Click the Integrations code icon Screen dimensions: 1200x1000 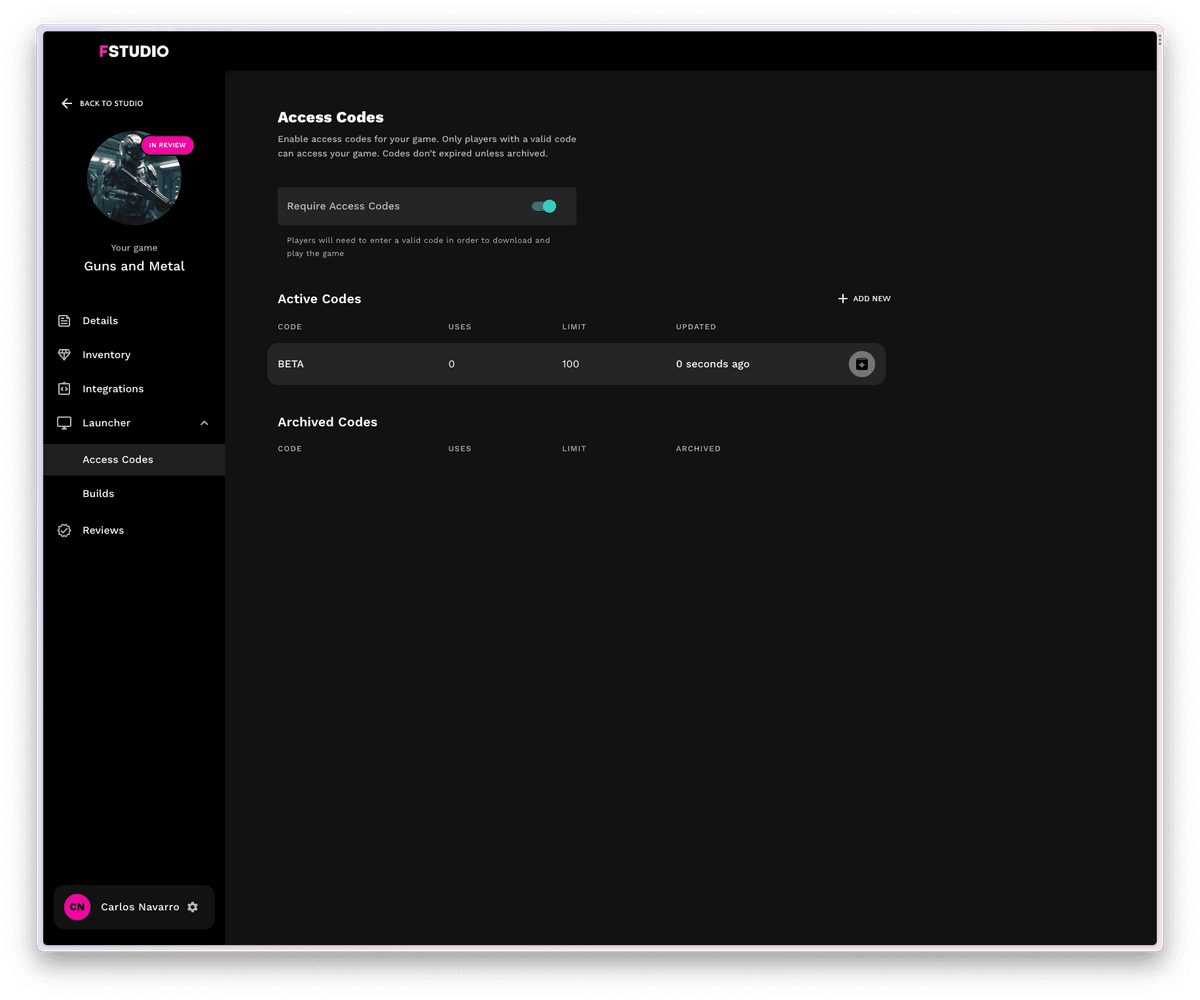pyautogui.click(x=64, y=389)
